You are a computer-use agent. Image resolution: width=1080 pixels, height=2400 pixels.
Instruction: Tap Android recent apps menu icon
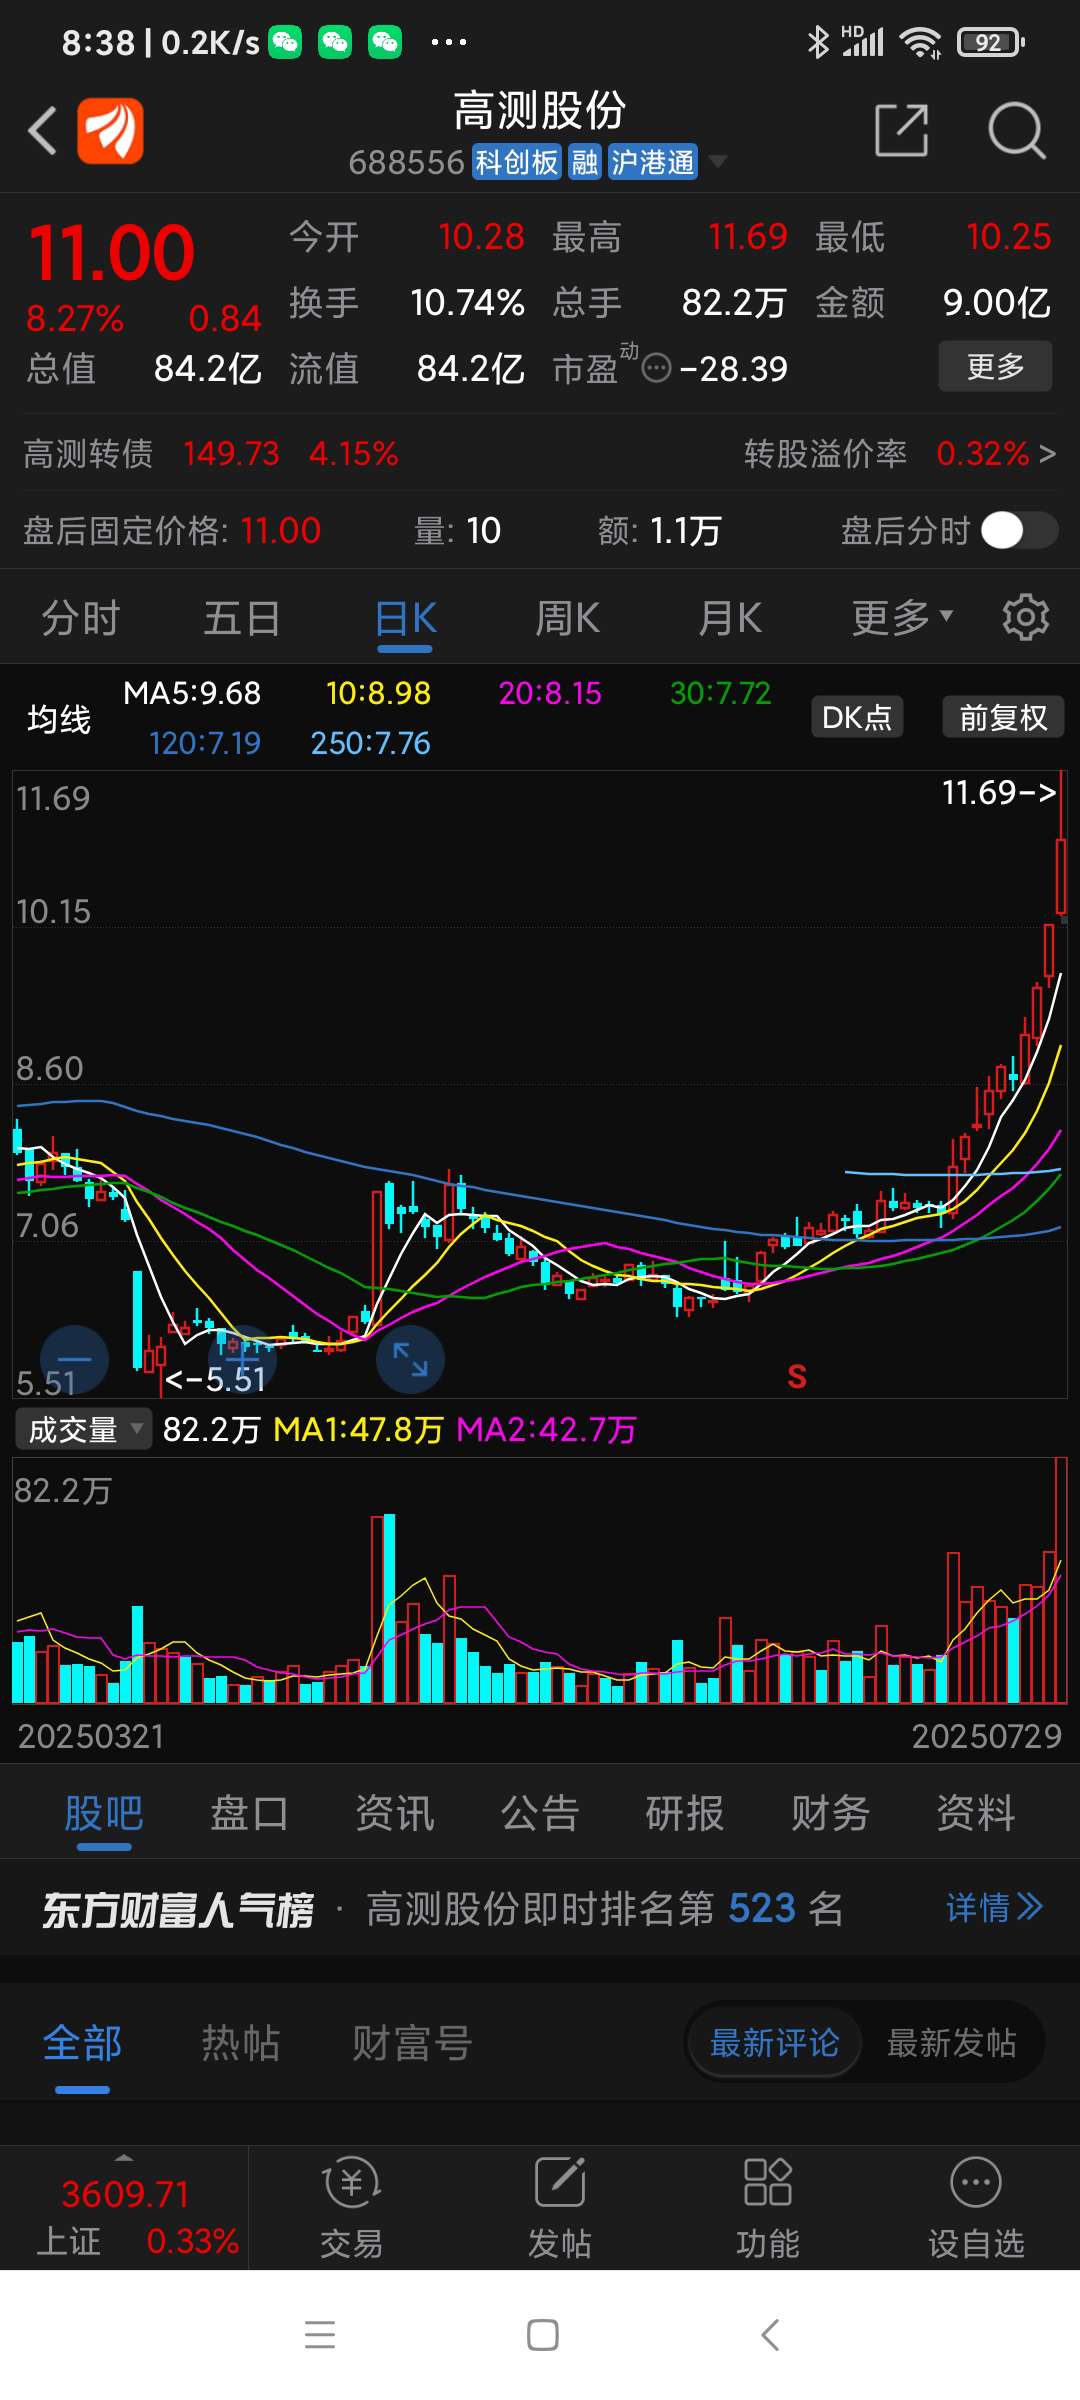tap(320, 2334)
